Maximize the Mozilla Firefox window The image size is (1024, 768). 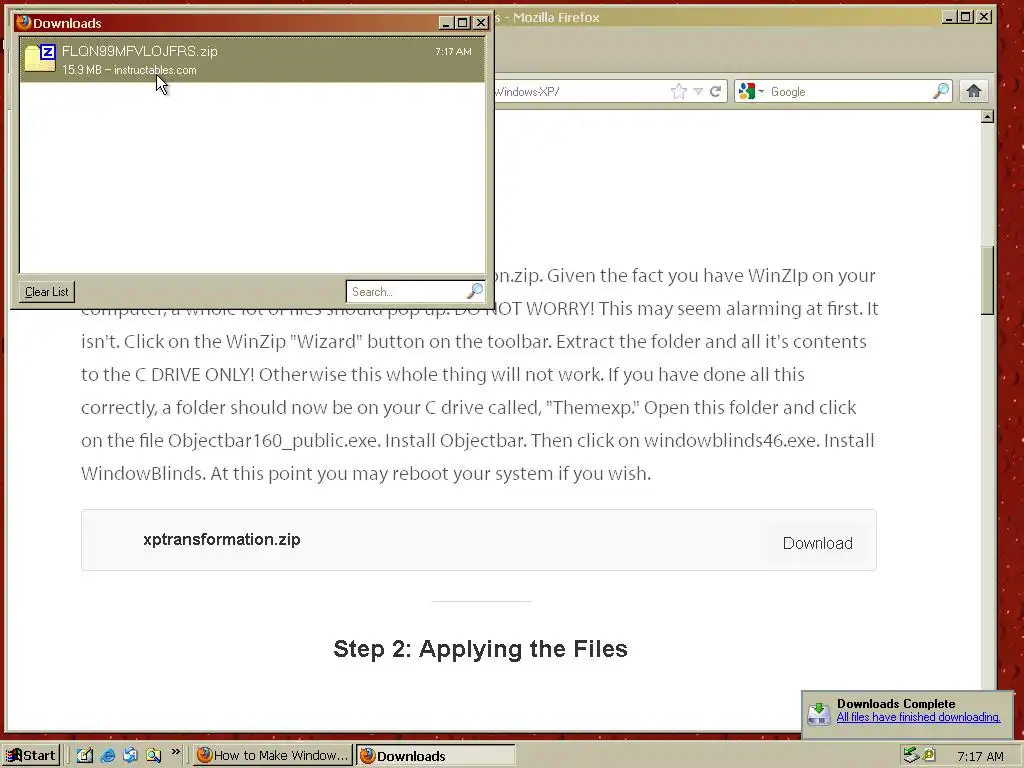pos(966,17)
